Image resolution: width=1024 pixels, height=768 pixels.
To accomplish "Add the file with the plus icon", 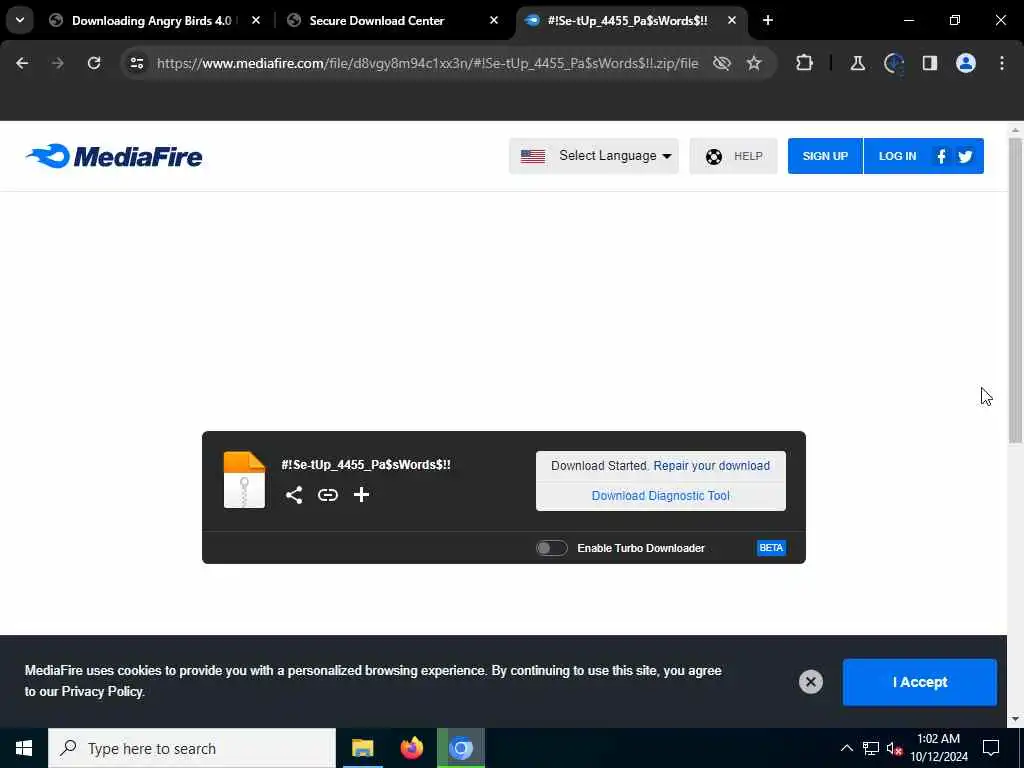I will [361, 494].
